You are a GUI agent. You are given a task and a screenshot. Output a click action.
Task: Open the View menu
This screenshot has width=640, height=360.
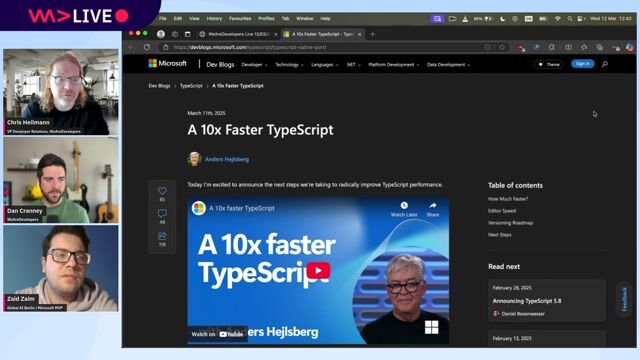[194, 19]
